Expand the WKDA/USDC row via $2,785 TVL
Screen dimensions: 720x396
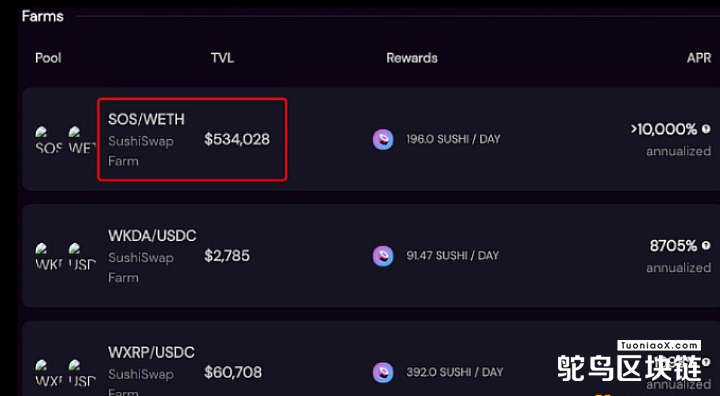pyautogui.click(x=227, y=255)
